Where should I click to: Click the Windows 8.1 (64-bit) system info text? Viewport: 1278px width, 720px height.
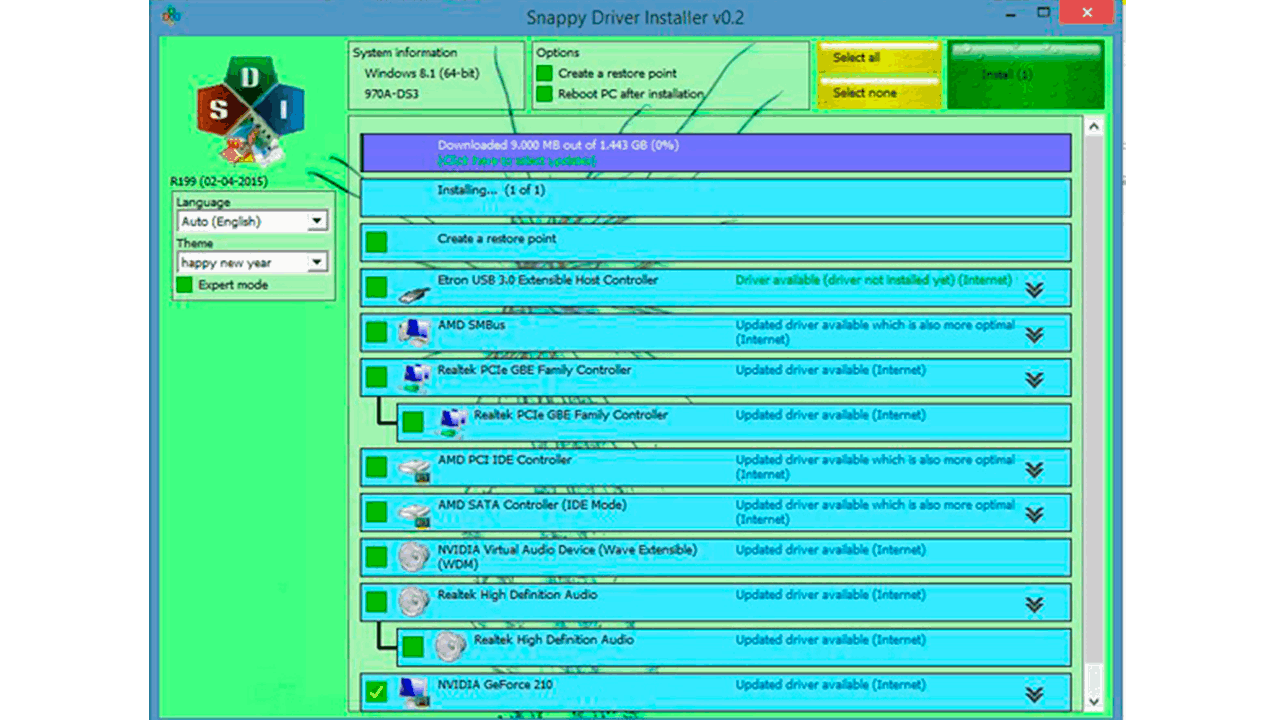pos(422,74)
